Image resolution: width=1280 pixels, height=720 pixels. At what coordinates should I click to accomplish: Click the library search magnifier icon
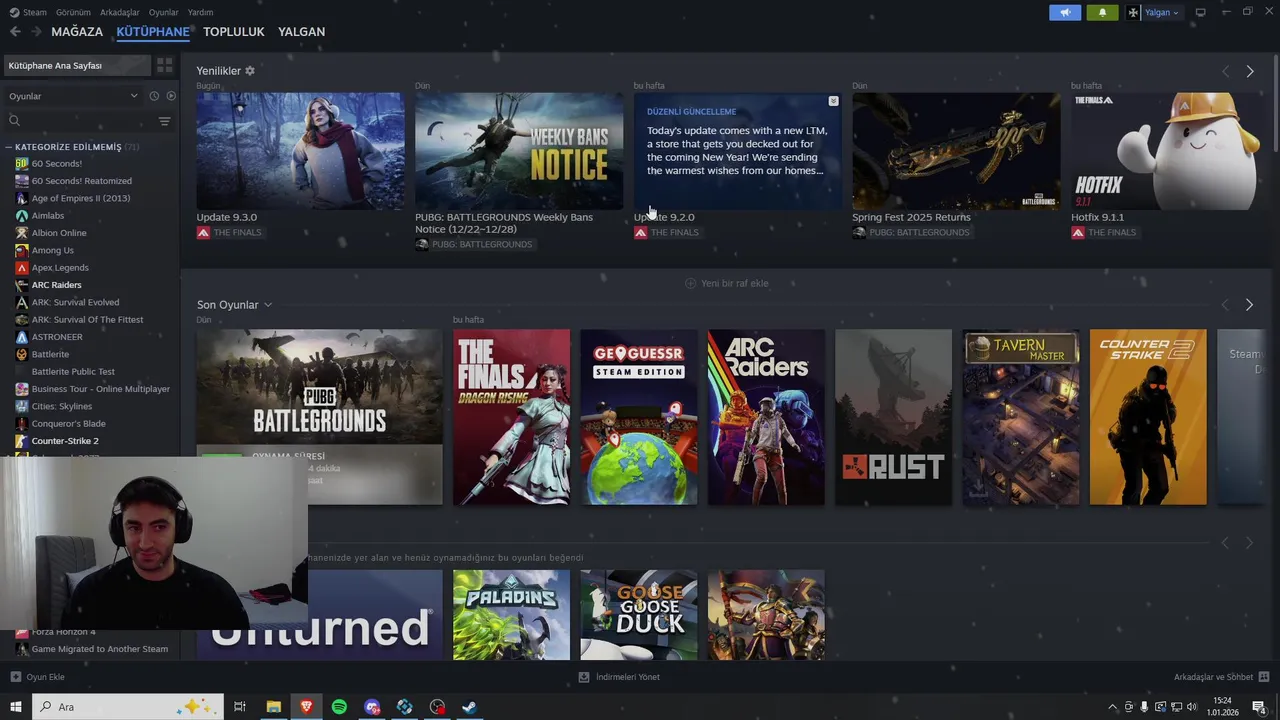coord(14,121)
